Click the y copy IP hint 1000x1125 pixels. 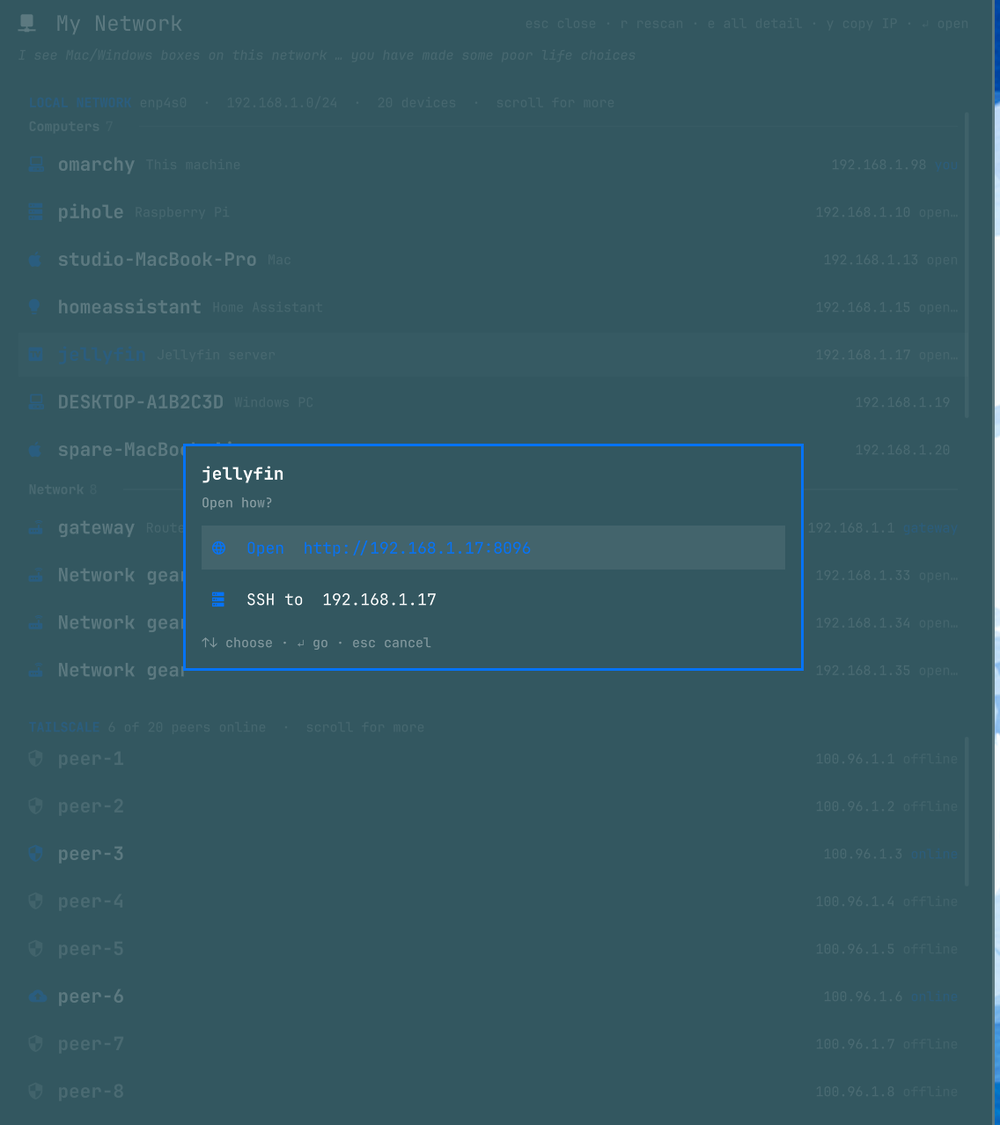(x=862, y=24)
